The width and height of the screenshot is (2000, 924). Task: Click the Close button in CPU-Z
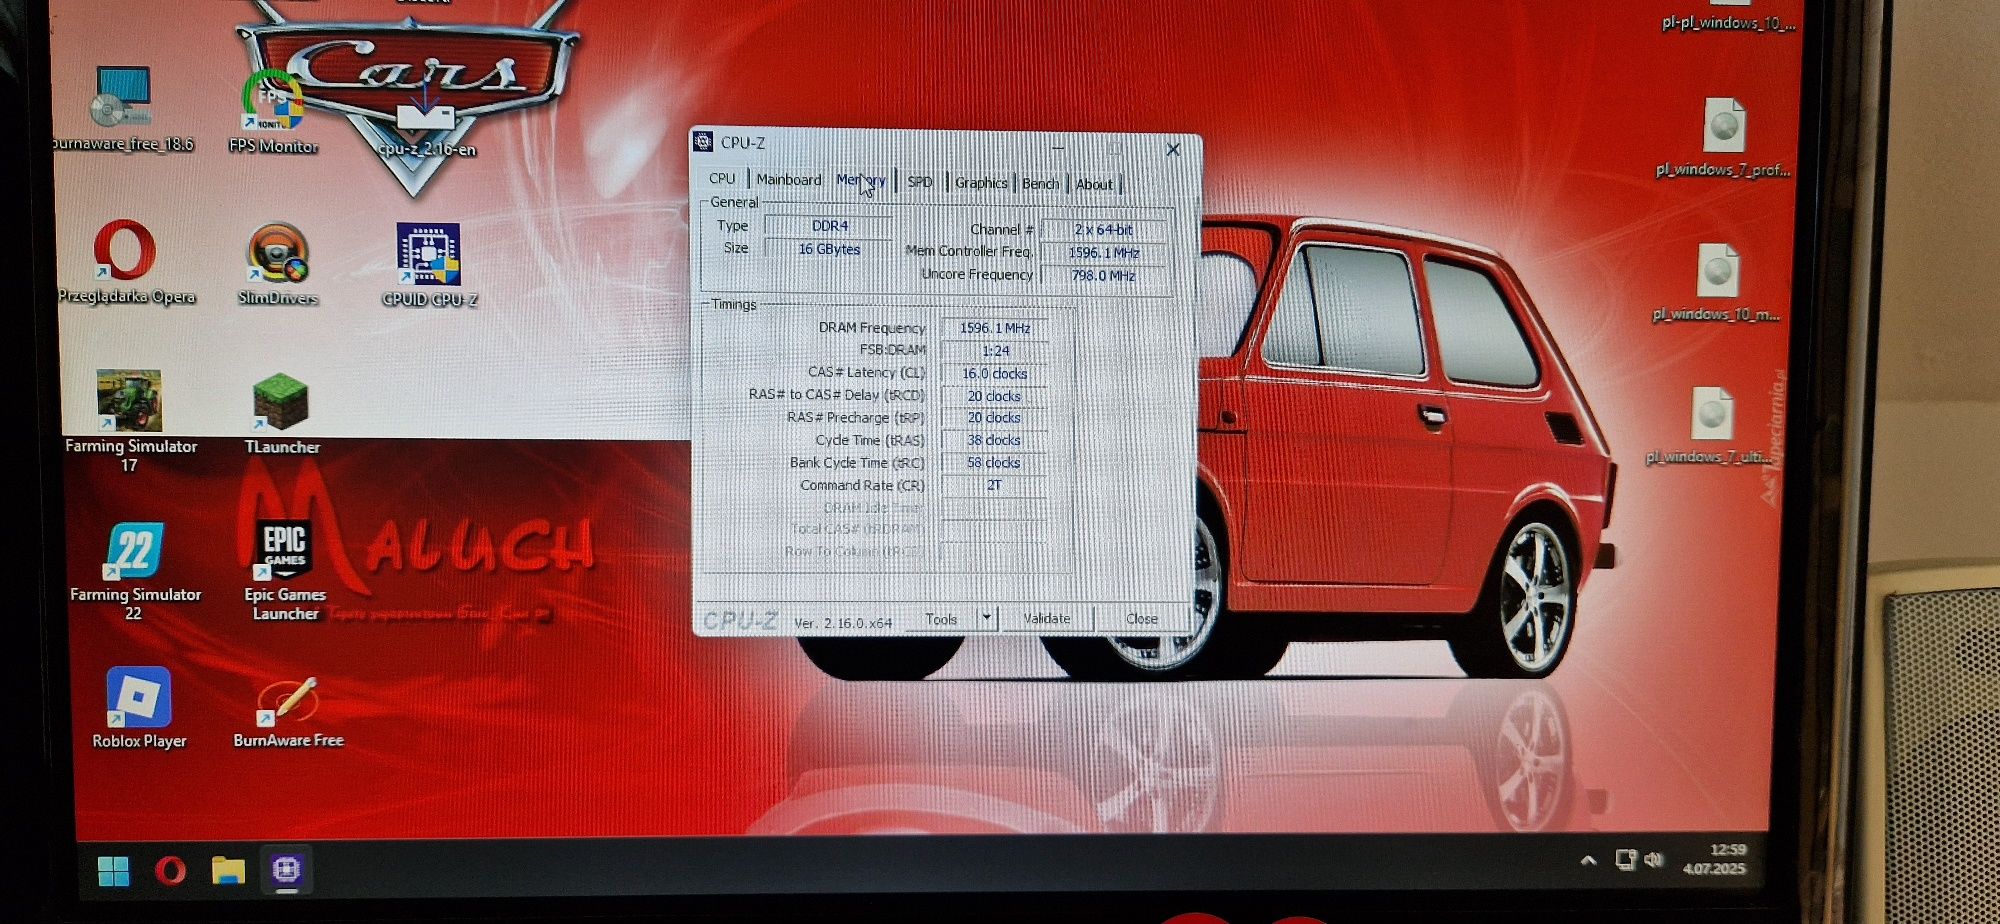(x=1141, y=619)
